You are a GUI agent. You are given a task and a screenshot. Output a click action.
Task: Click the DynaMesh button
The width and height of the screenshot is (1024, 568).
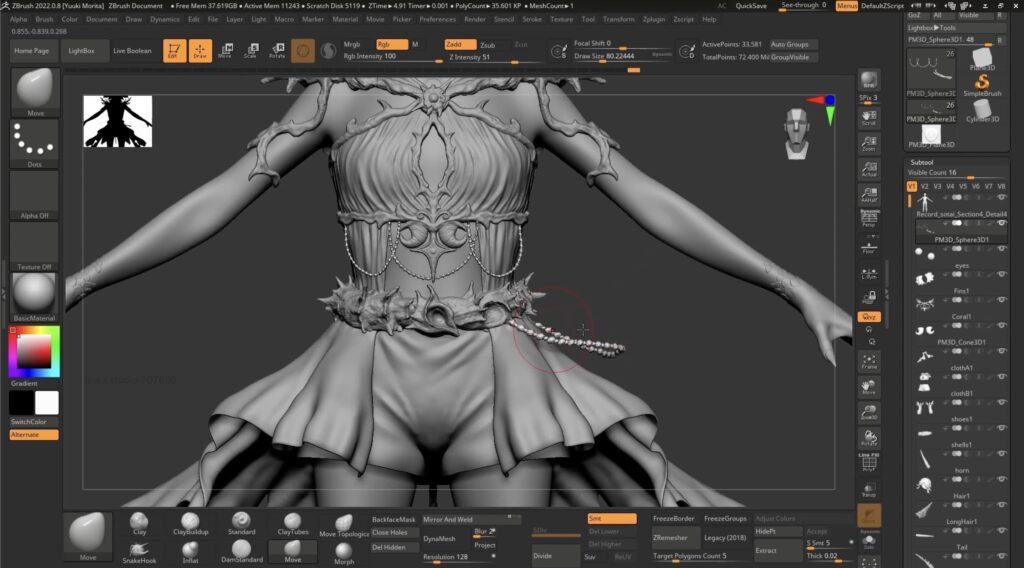tap(440, 538)
